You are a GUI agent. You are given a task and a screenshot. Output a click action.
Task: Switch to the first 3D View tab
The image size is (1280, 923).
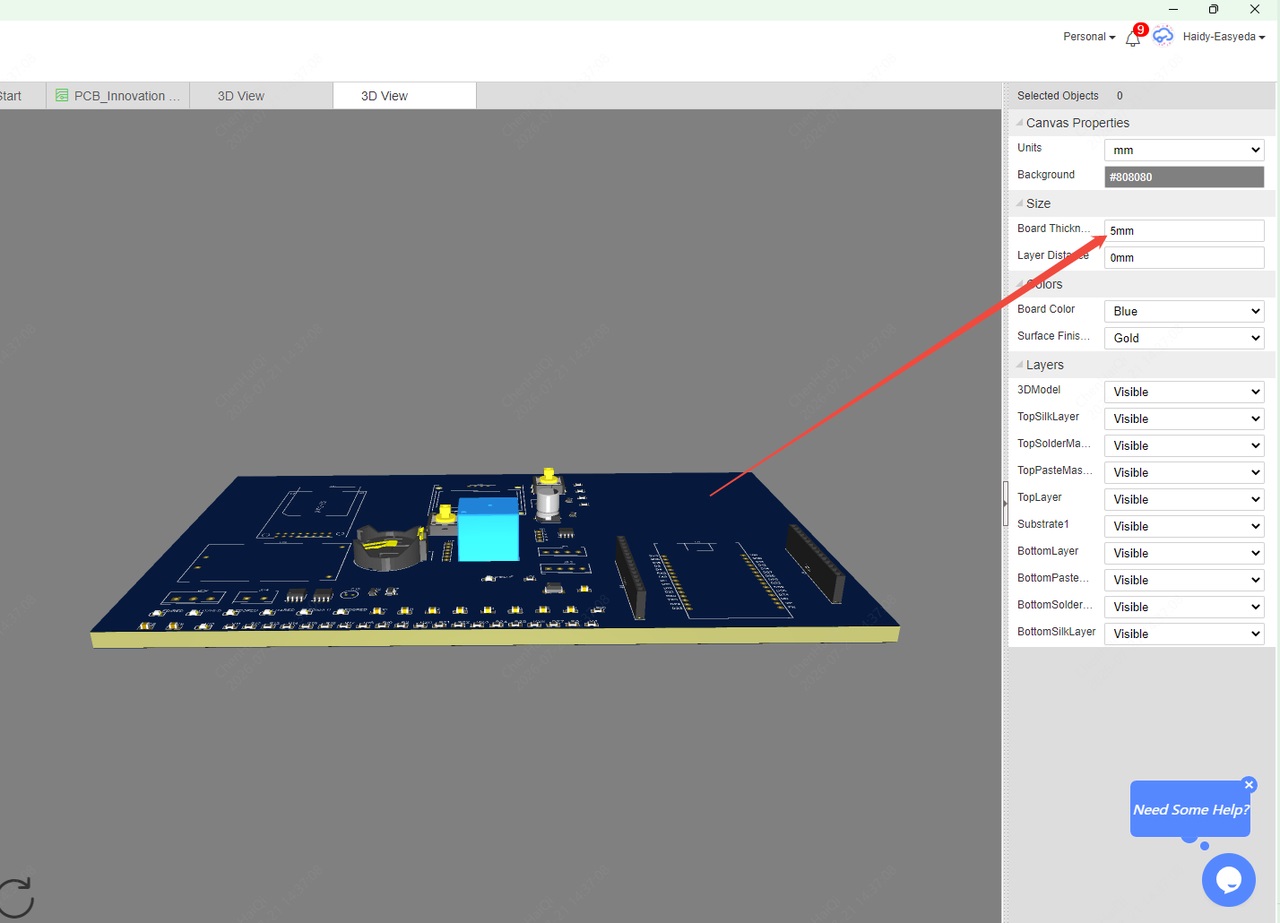coord(241,96)
